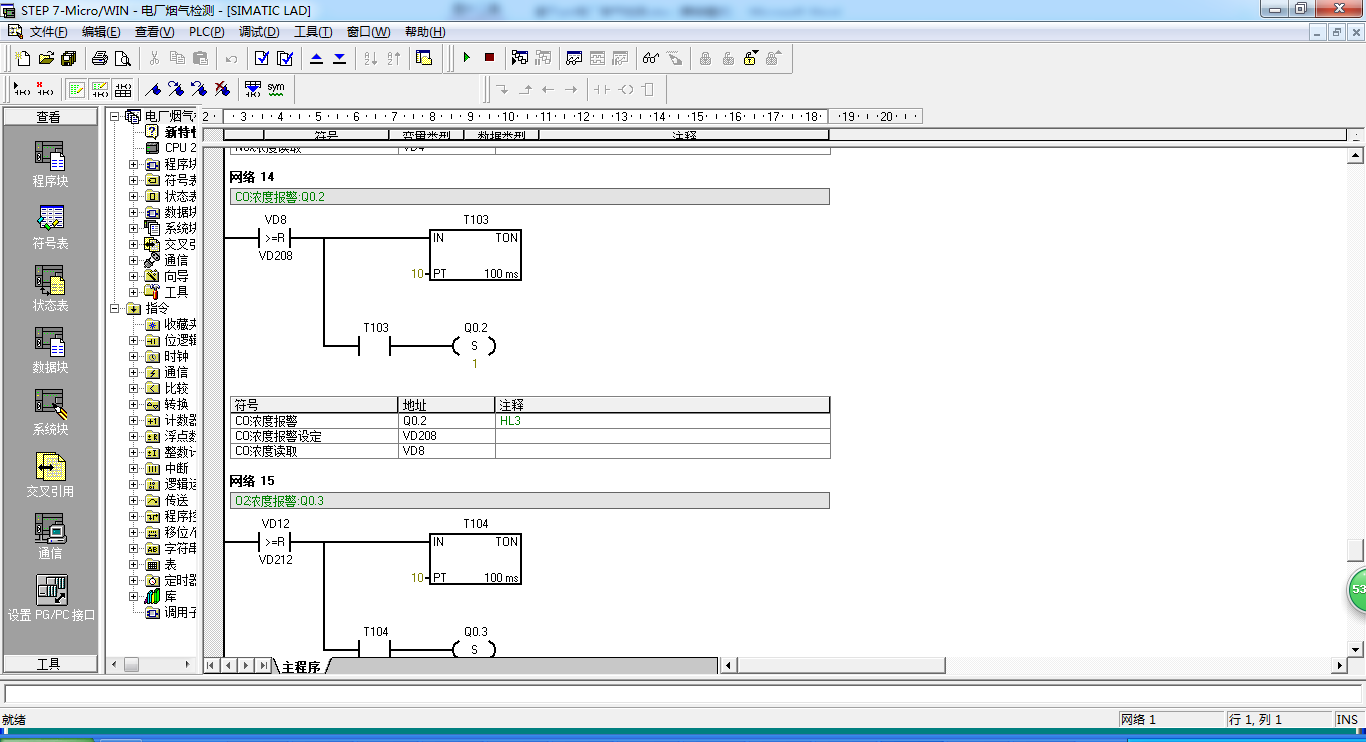Apply all symbols to the project

253,89
